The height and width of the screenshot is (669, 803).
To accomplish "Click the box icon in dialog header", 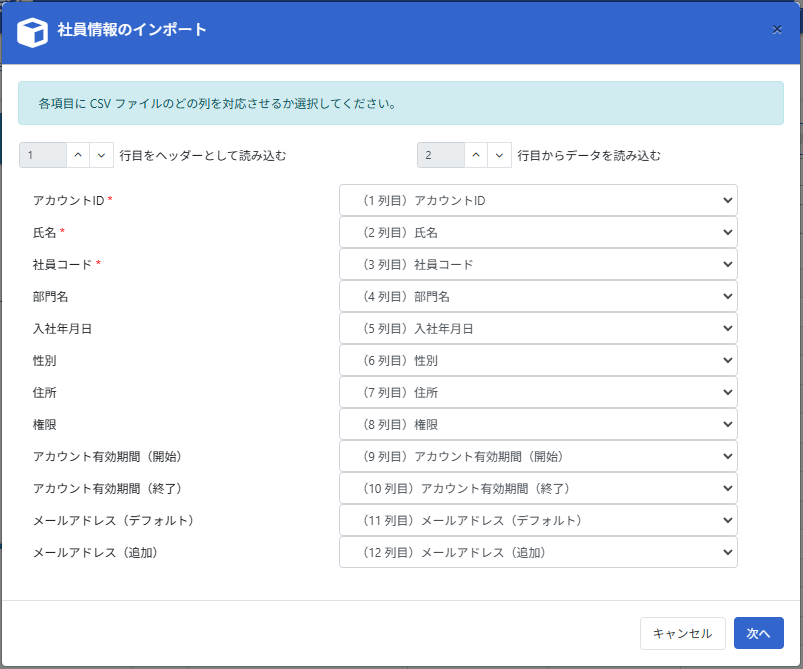I will tap(33, 32).
